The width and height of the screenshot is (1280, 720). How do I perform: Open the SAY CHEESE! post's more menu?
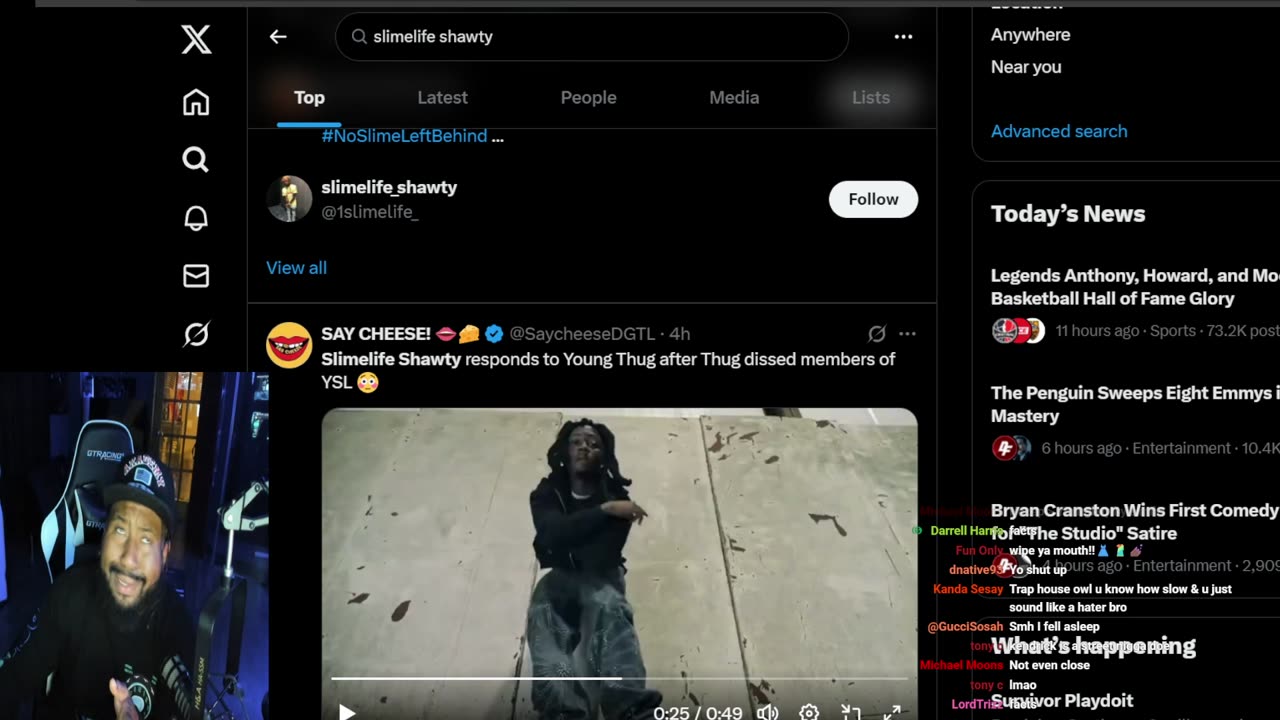[907, 334]
